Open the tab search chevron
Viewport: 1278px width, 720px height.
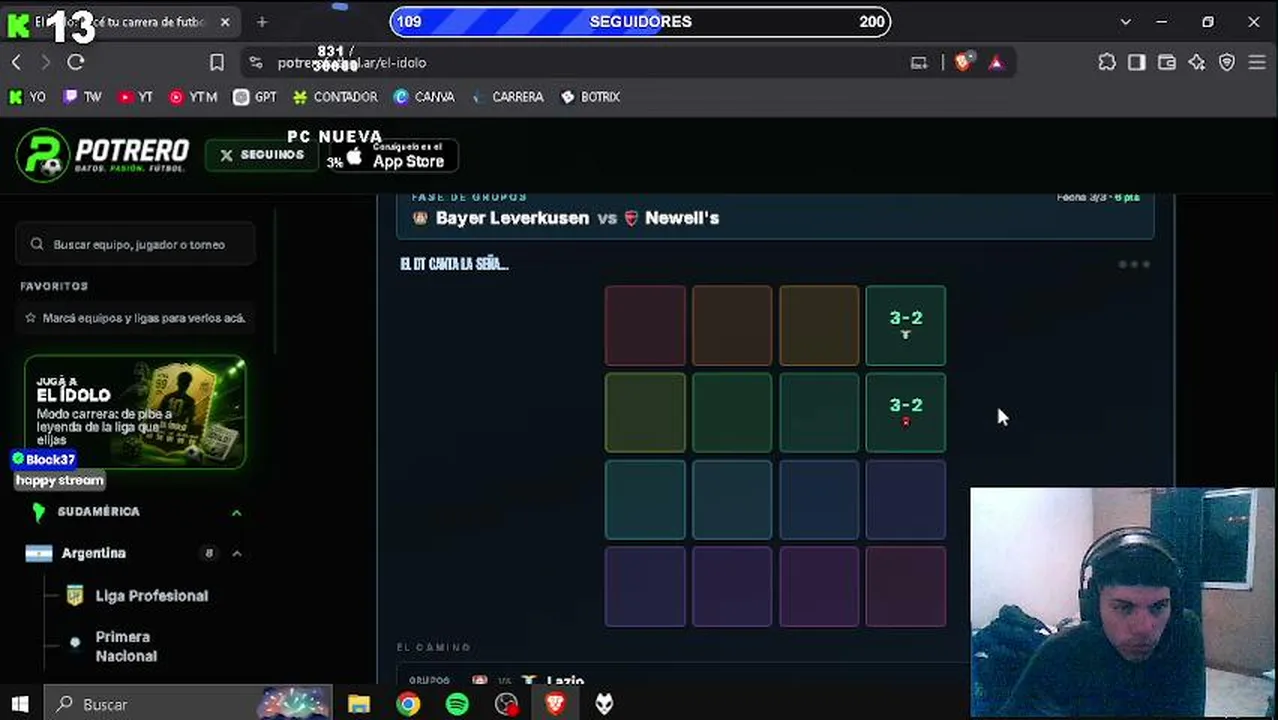pyautogui.click(x=1125, y=22)
